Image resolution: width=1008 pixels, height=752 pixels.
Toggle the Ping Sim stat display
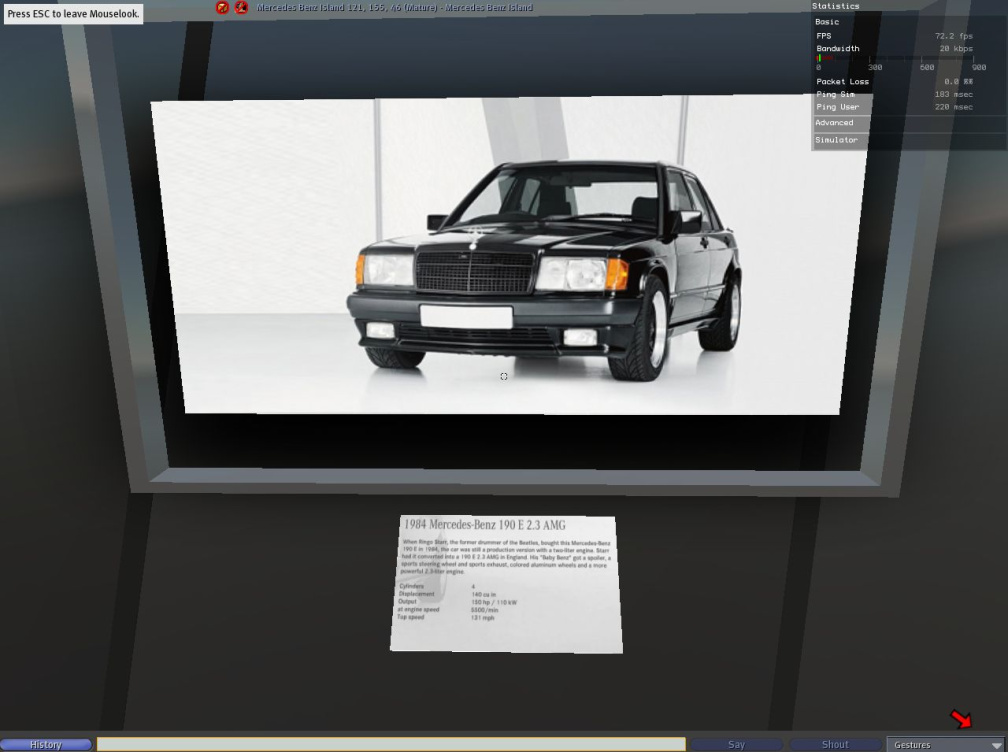tap(835, 94)
